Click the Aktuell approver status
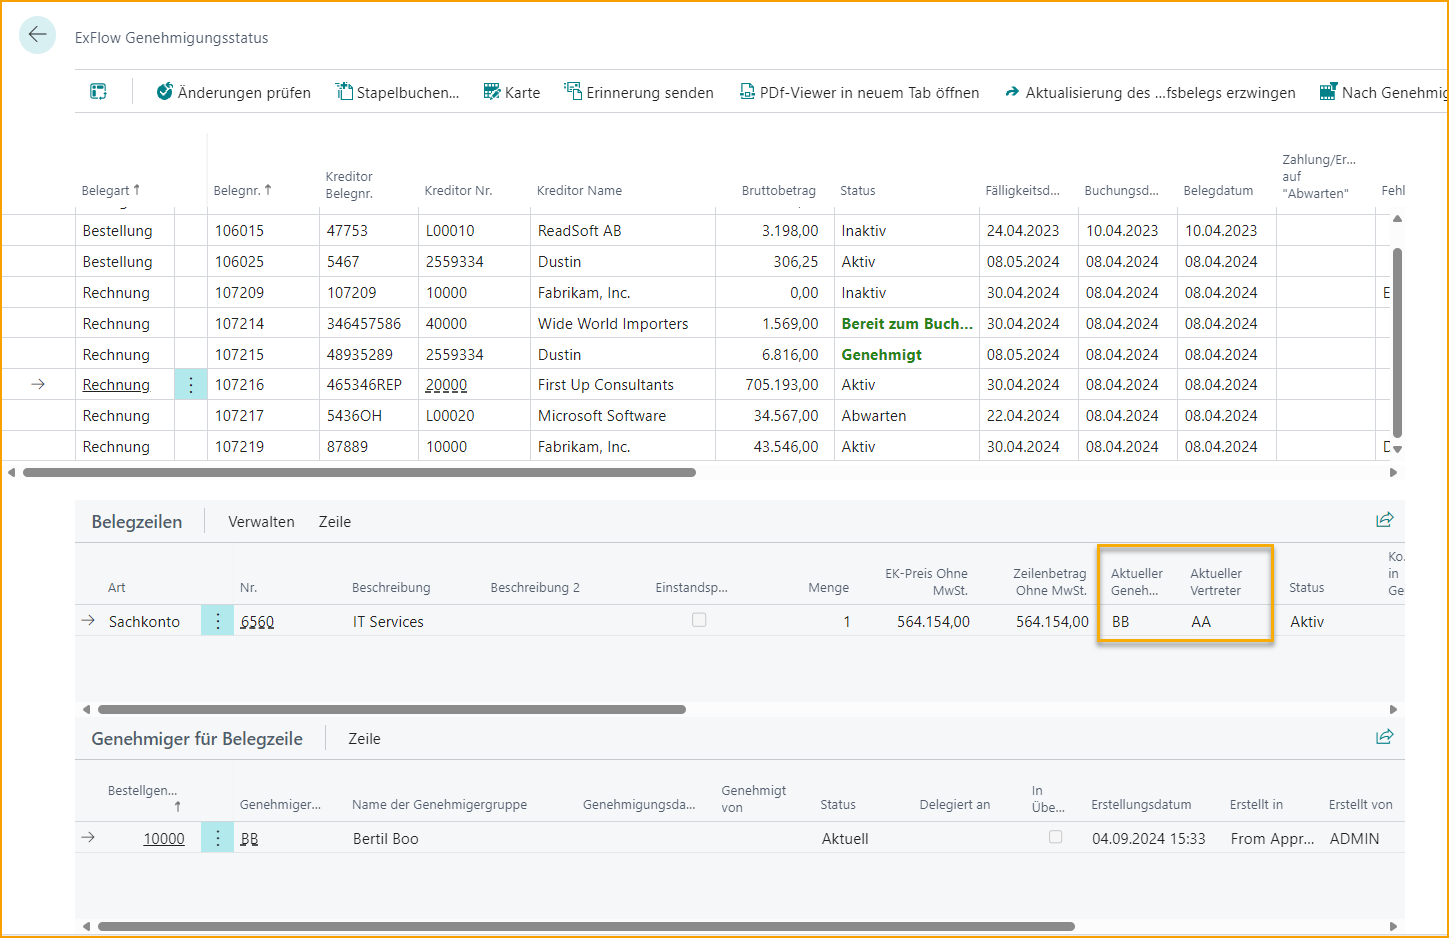 (x=845, y=838)
